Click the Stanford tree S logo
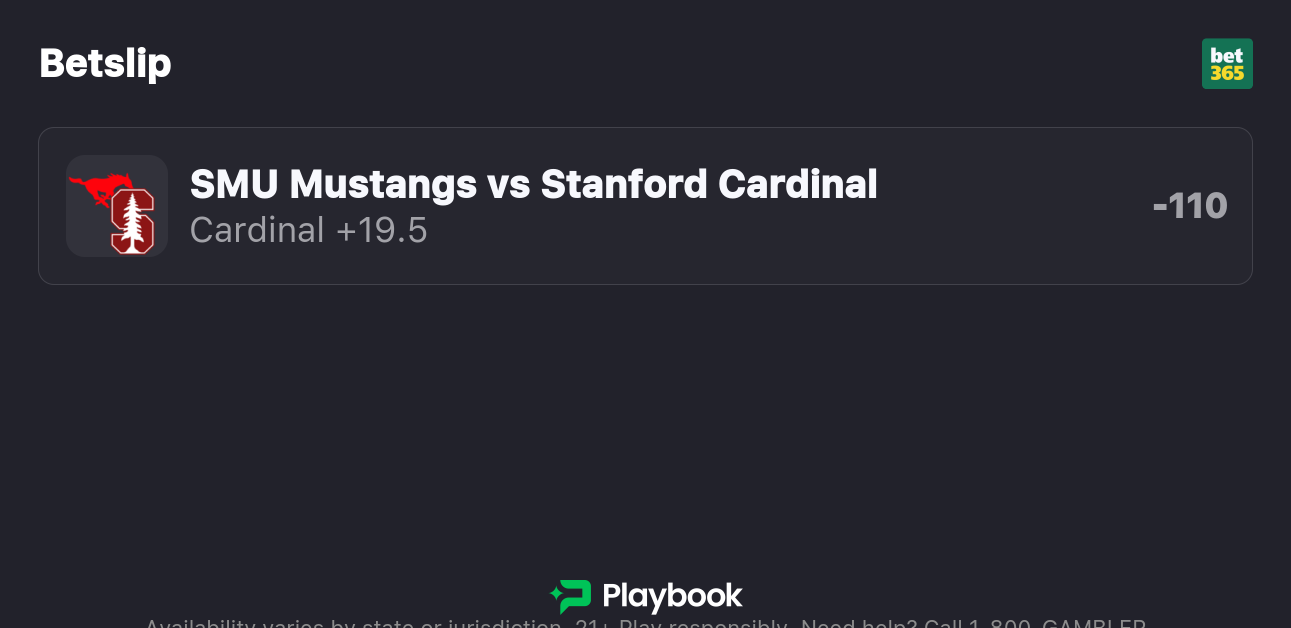 132,221
